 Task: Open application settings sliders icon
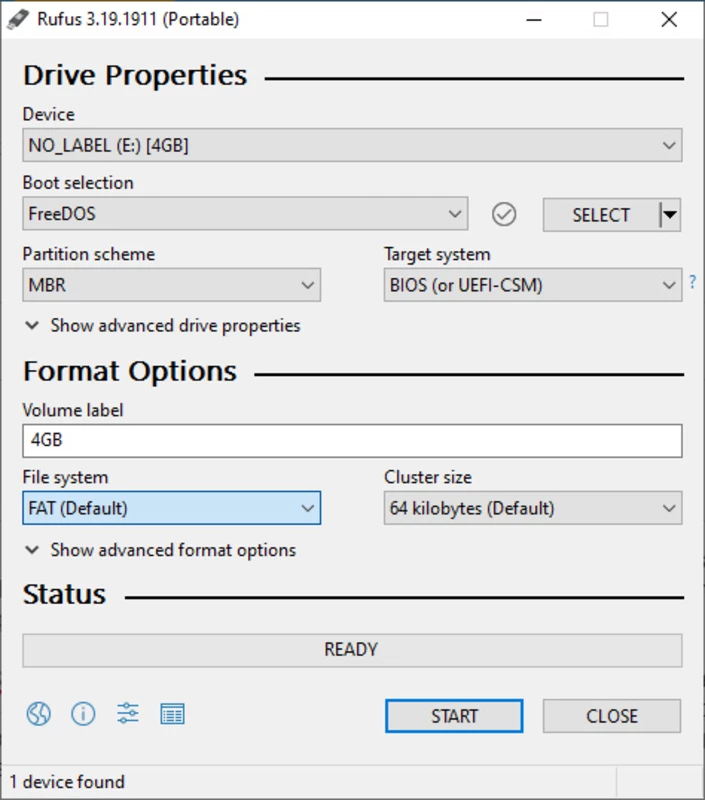click(x=128, y=714)
